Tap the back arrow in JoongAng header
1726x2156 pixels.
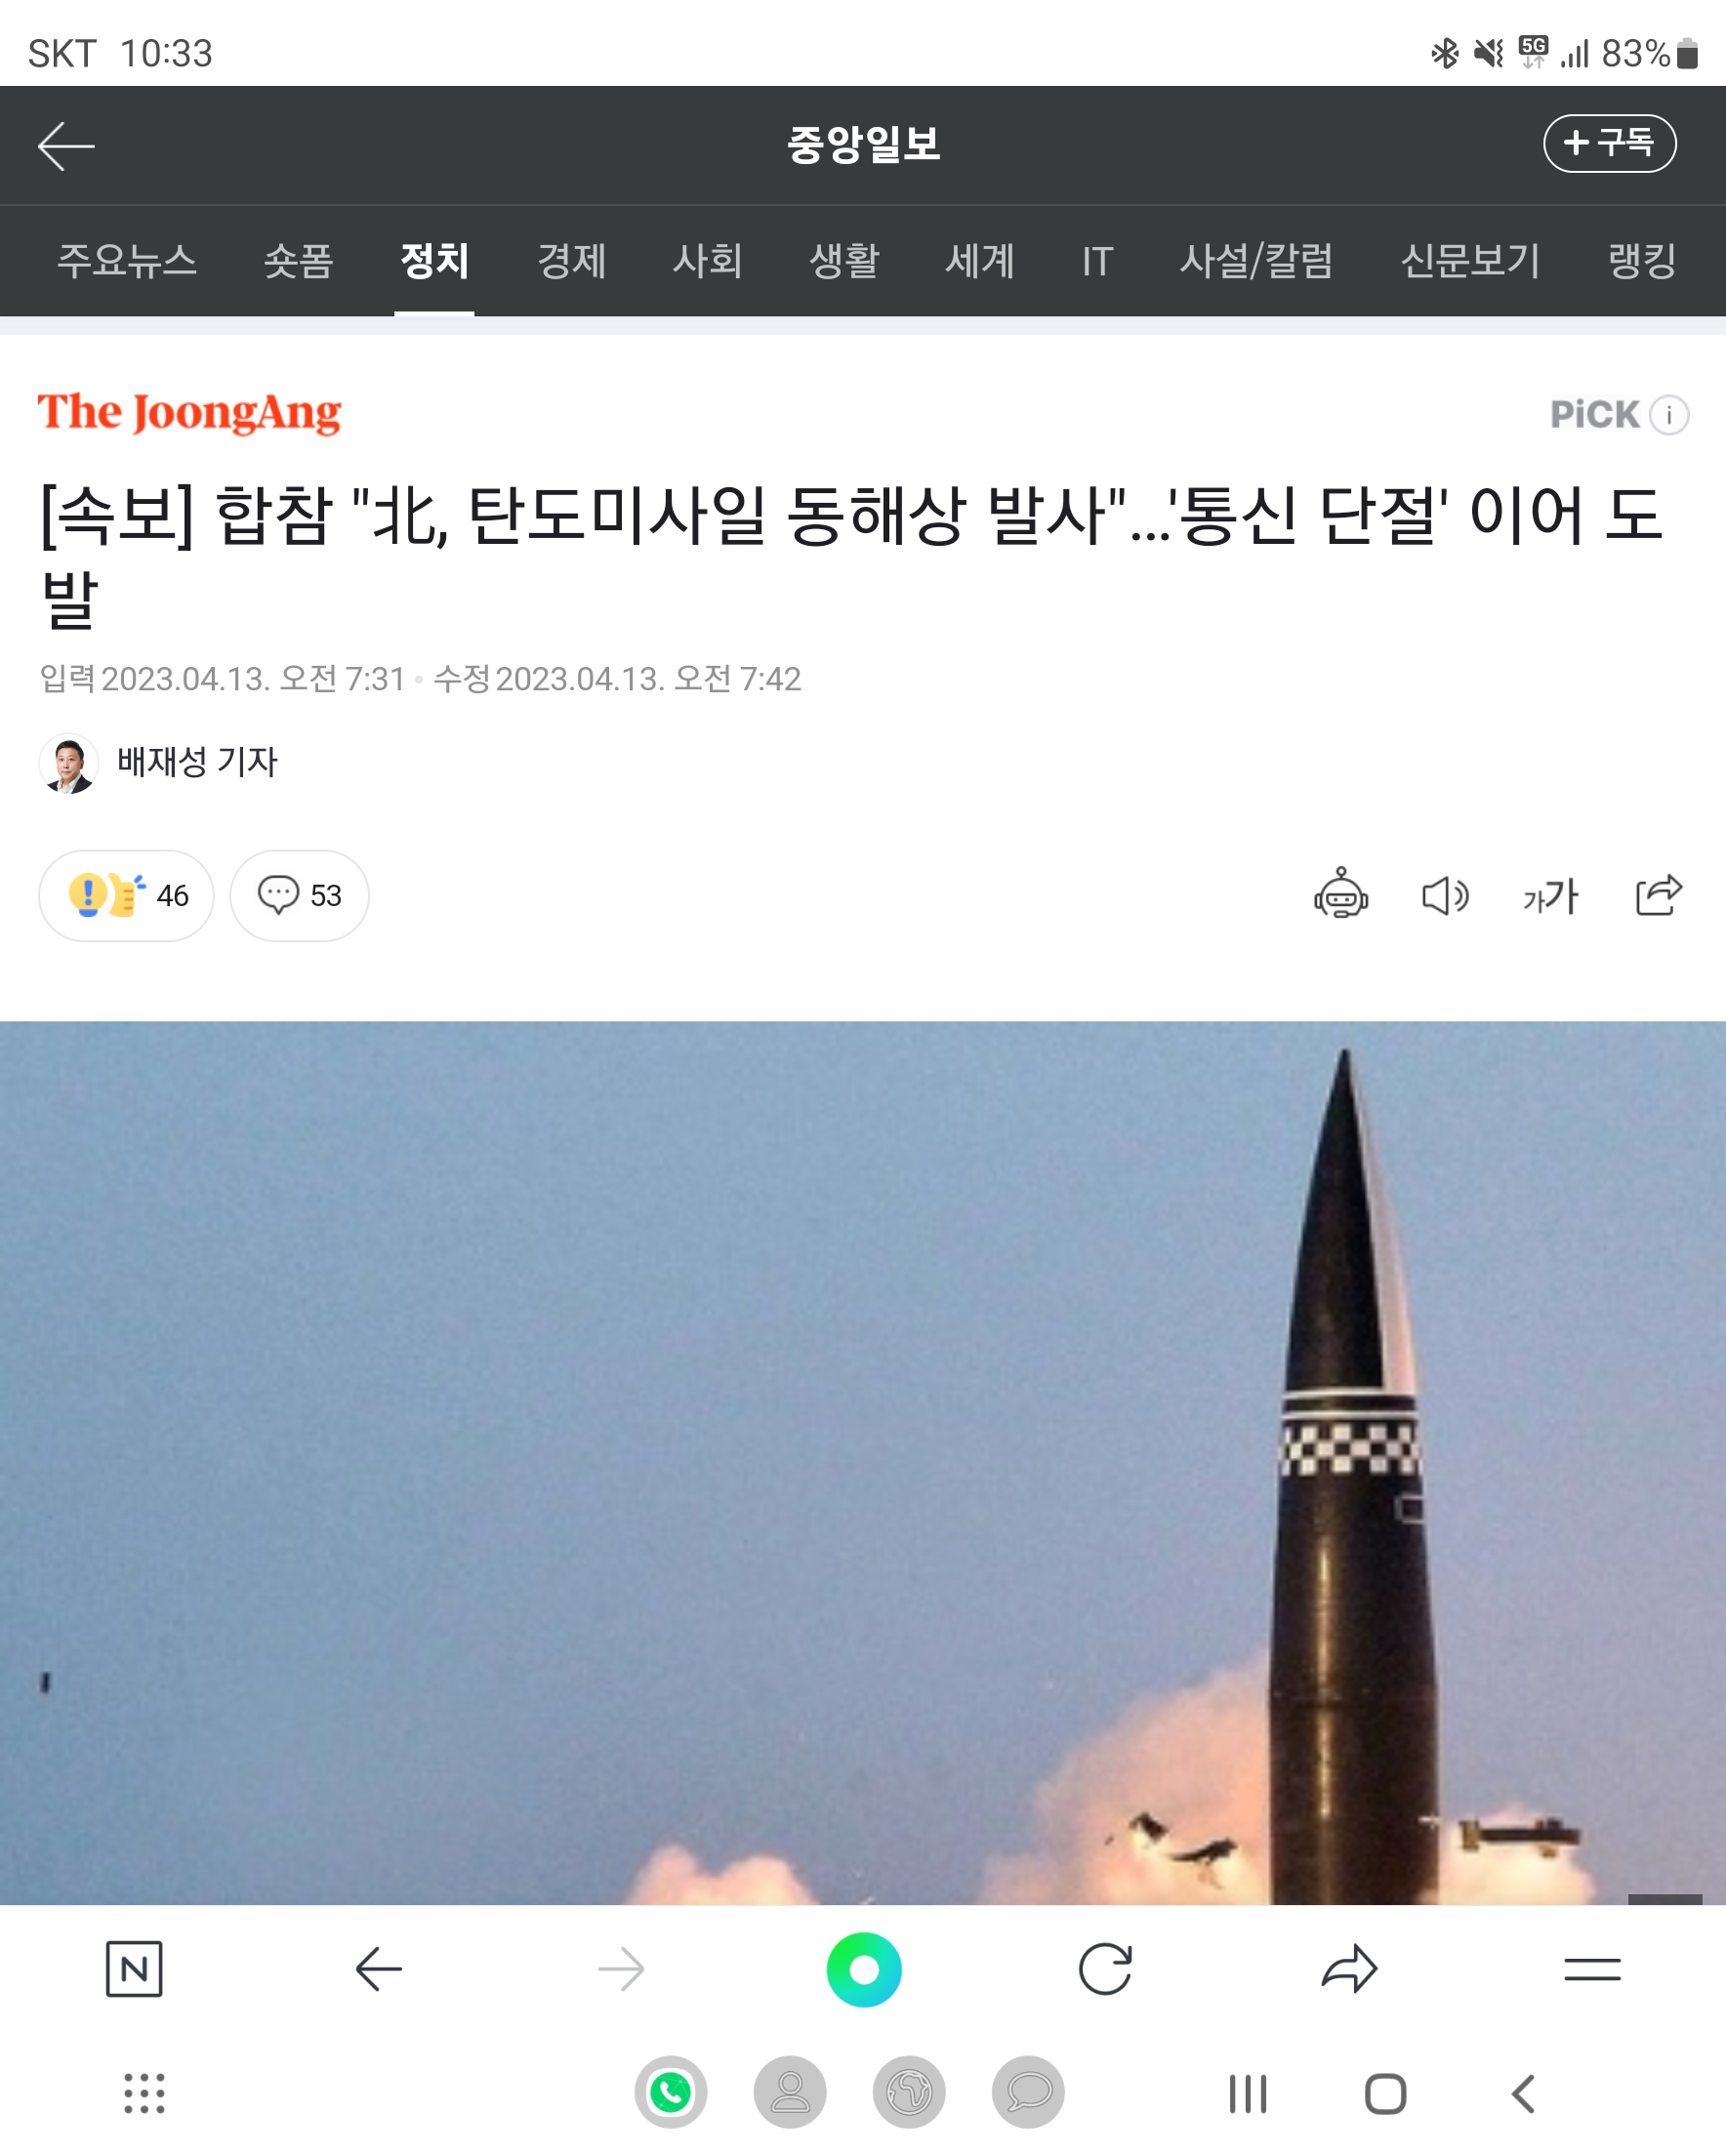point(66,146)
